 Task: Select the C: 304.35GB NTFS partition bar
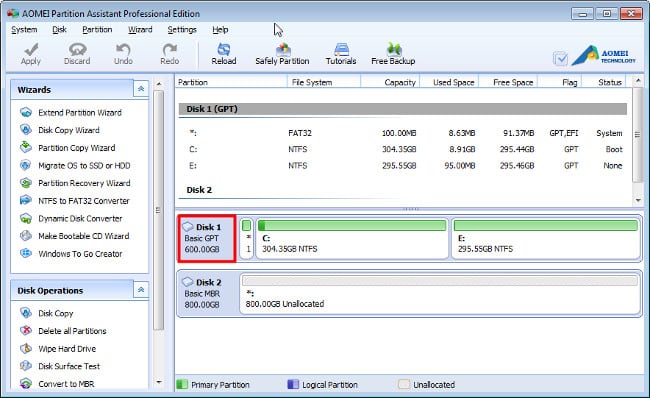[x=352, y=238]
